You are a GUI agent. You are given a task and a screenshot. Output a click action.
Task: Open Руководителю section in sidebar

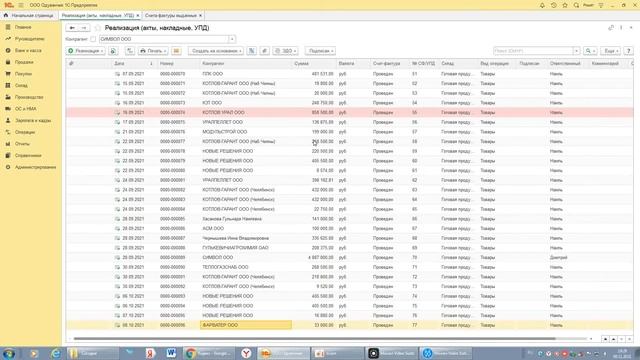click(x=29, y=39)
